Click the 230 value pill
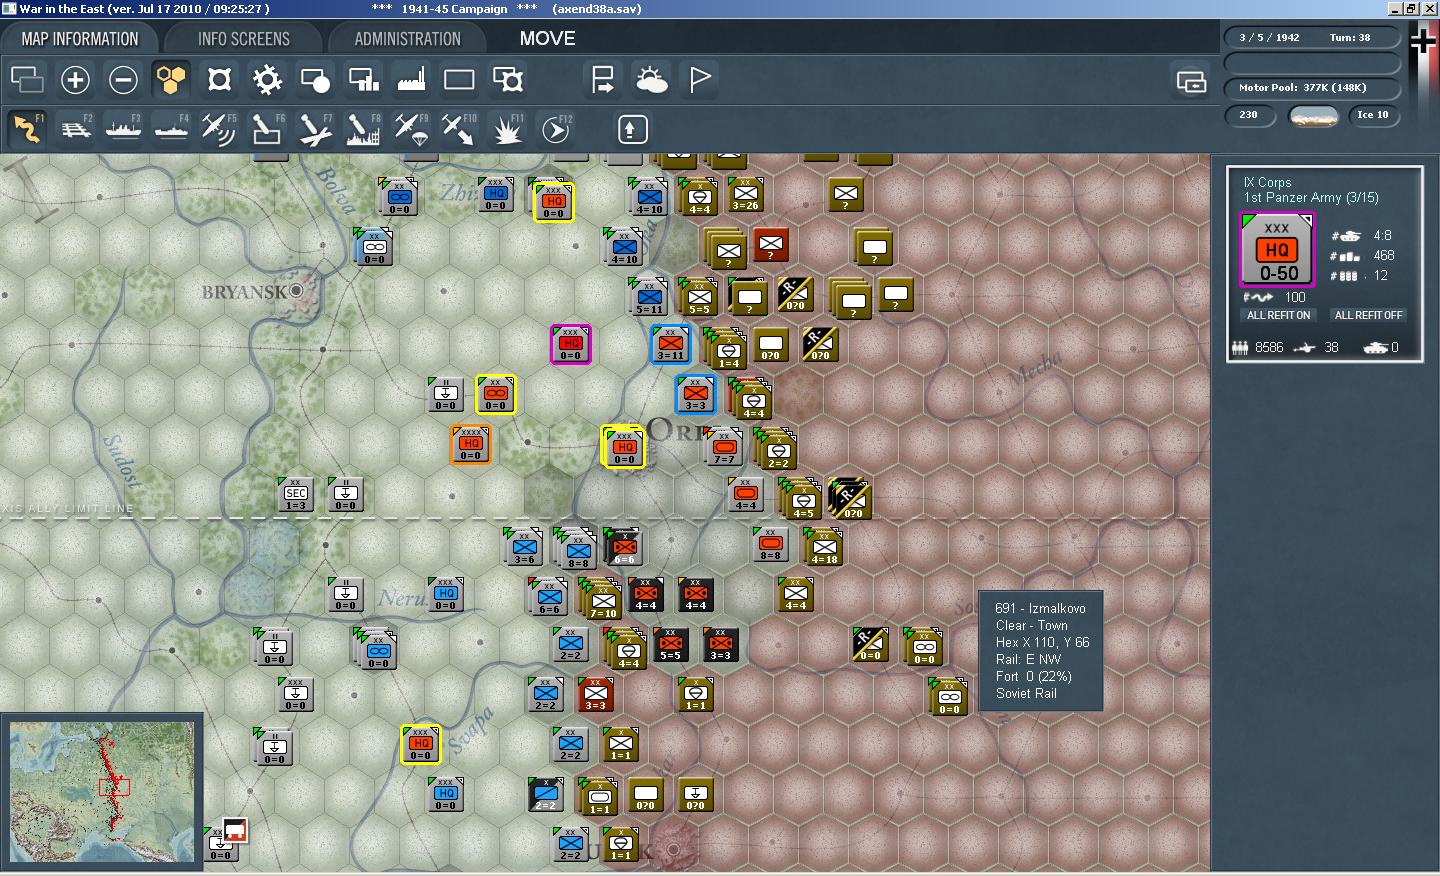 point(1249,115)
